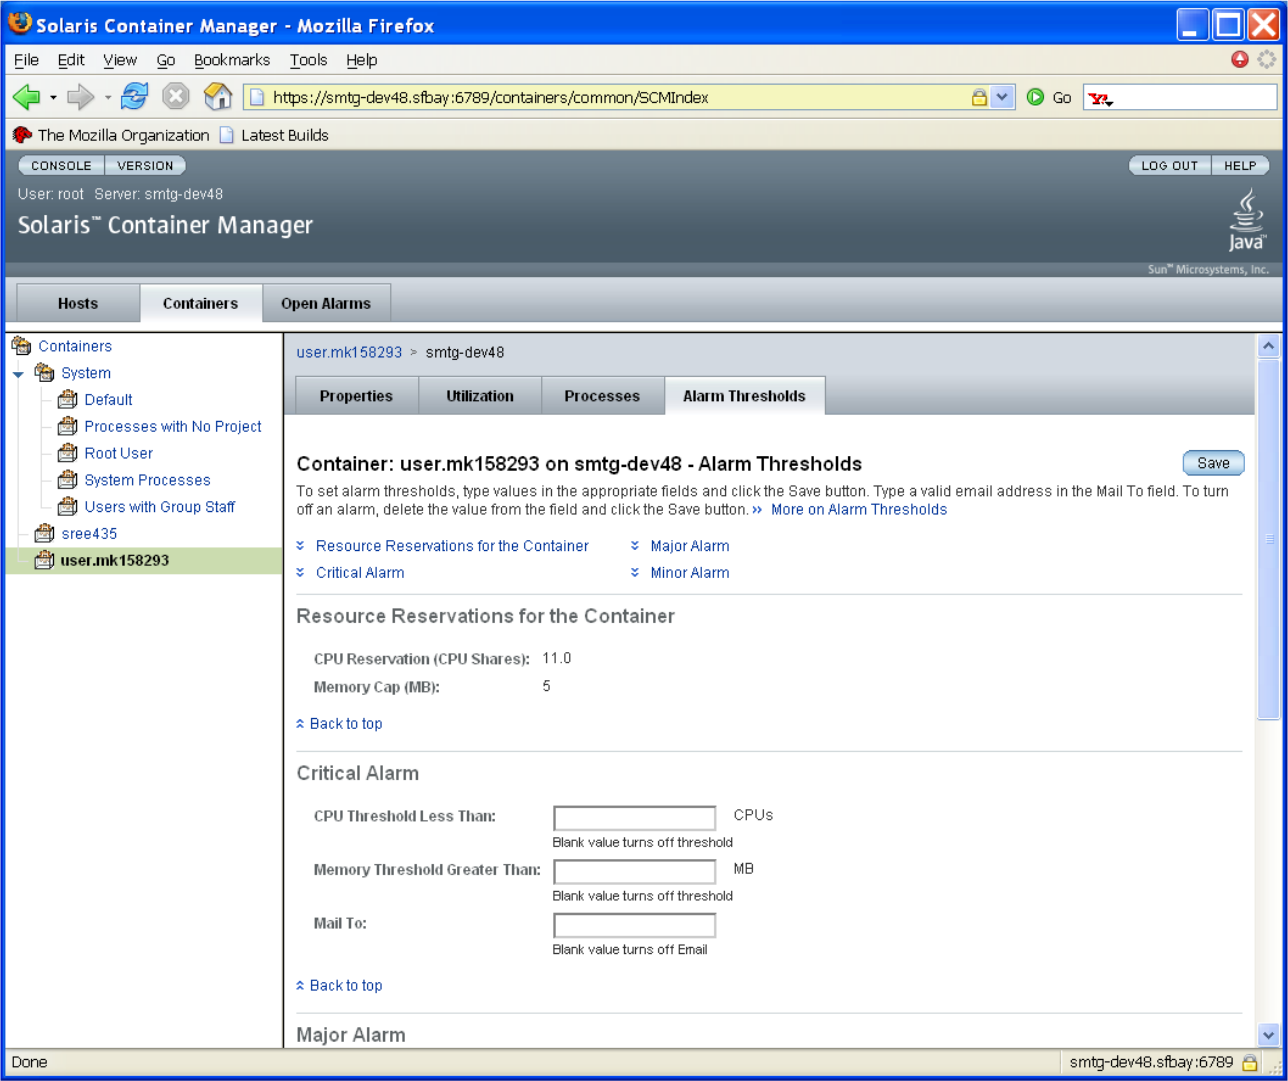The width and height of the screenshot is (1288, 1081).
Task: Click the Stop loading icon
Action: (x=176, y=96)
